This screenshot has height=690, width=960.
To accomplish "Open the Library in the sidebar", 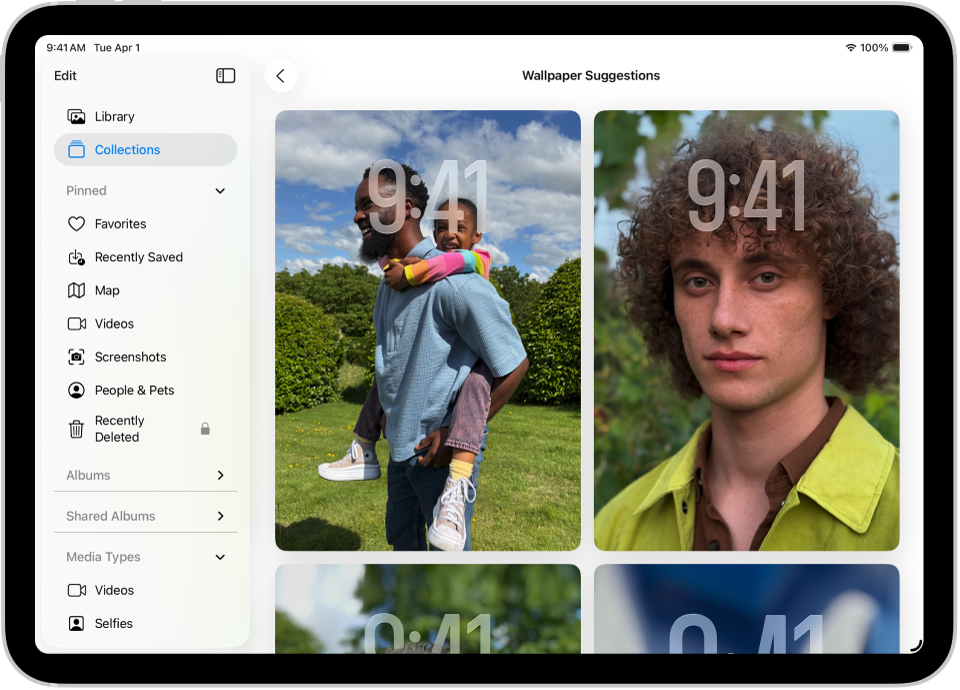I will (x=113, y=116).
